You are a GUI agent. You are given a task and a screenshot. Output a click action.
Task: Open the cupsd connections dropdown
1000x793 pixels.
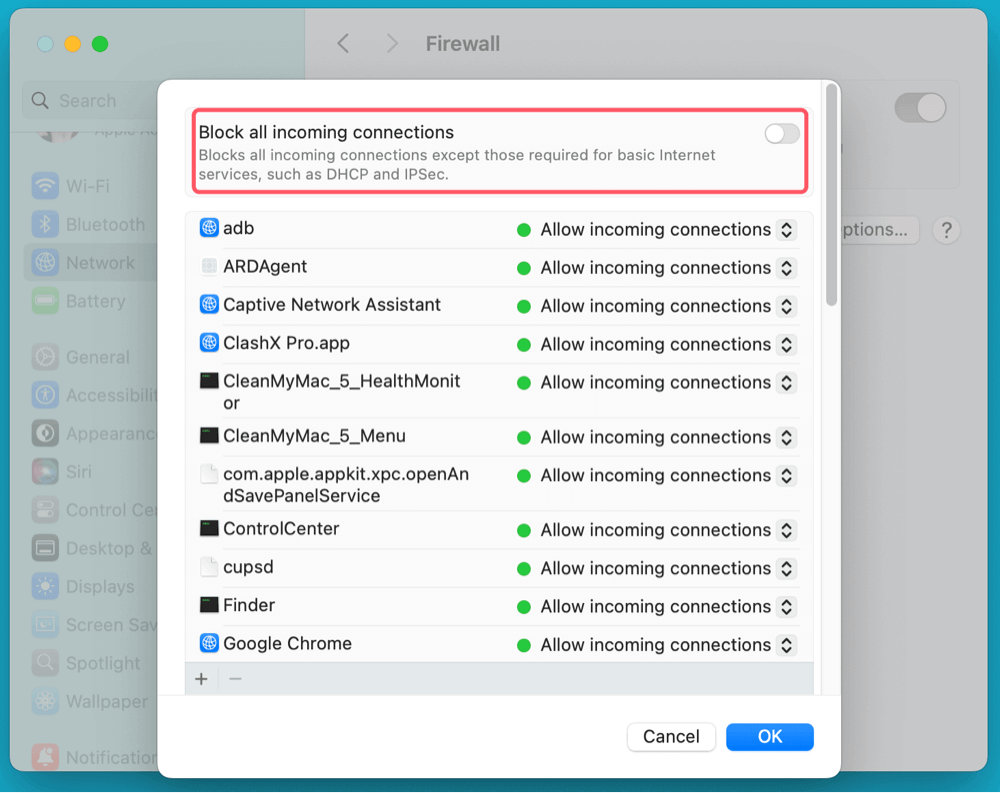[x=786, y=568]
